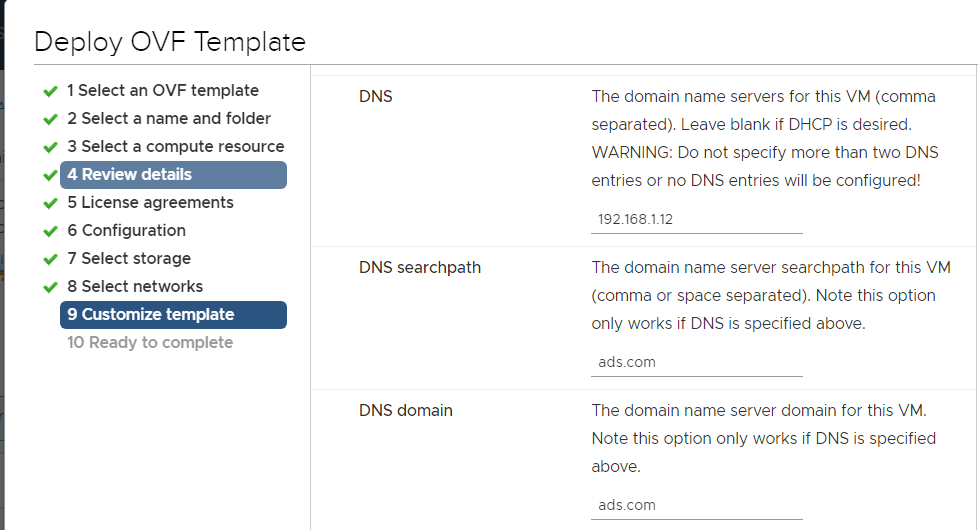Click the checkmark icon next to Select a name and folder
Image resolution: width=978 pixels, height=530 pixels.
pos(51,120)
